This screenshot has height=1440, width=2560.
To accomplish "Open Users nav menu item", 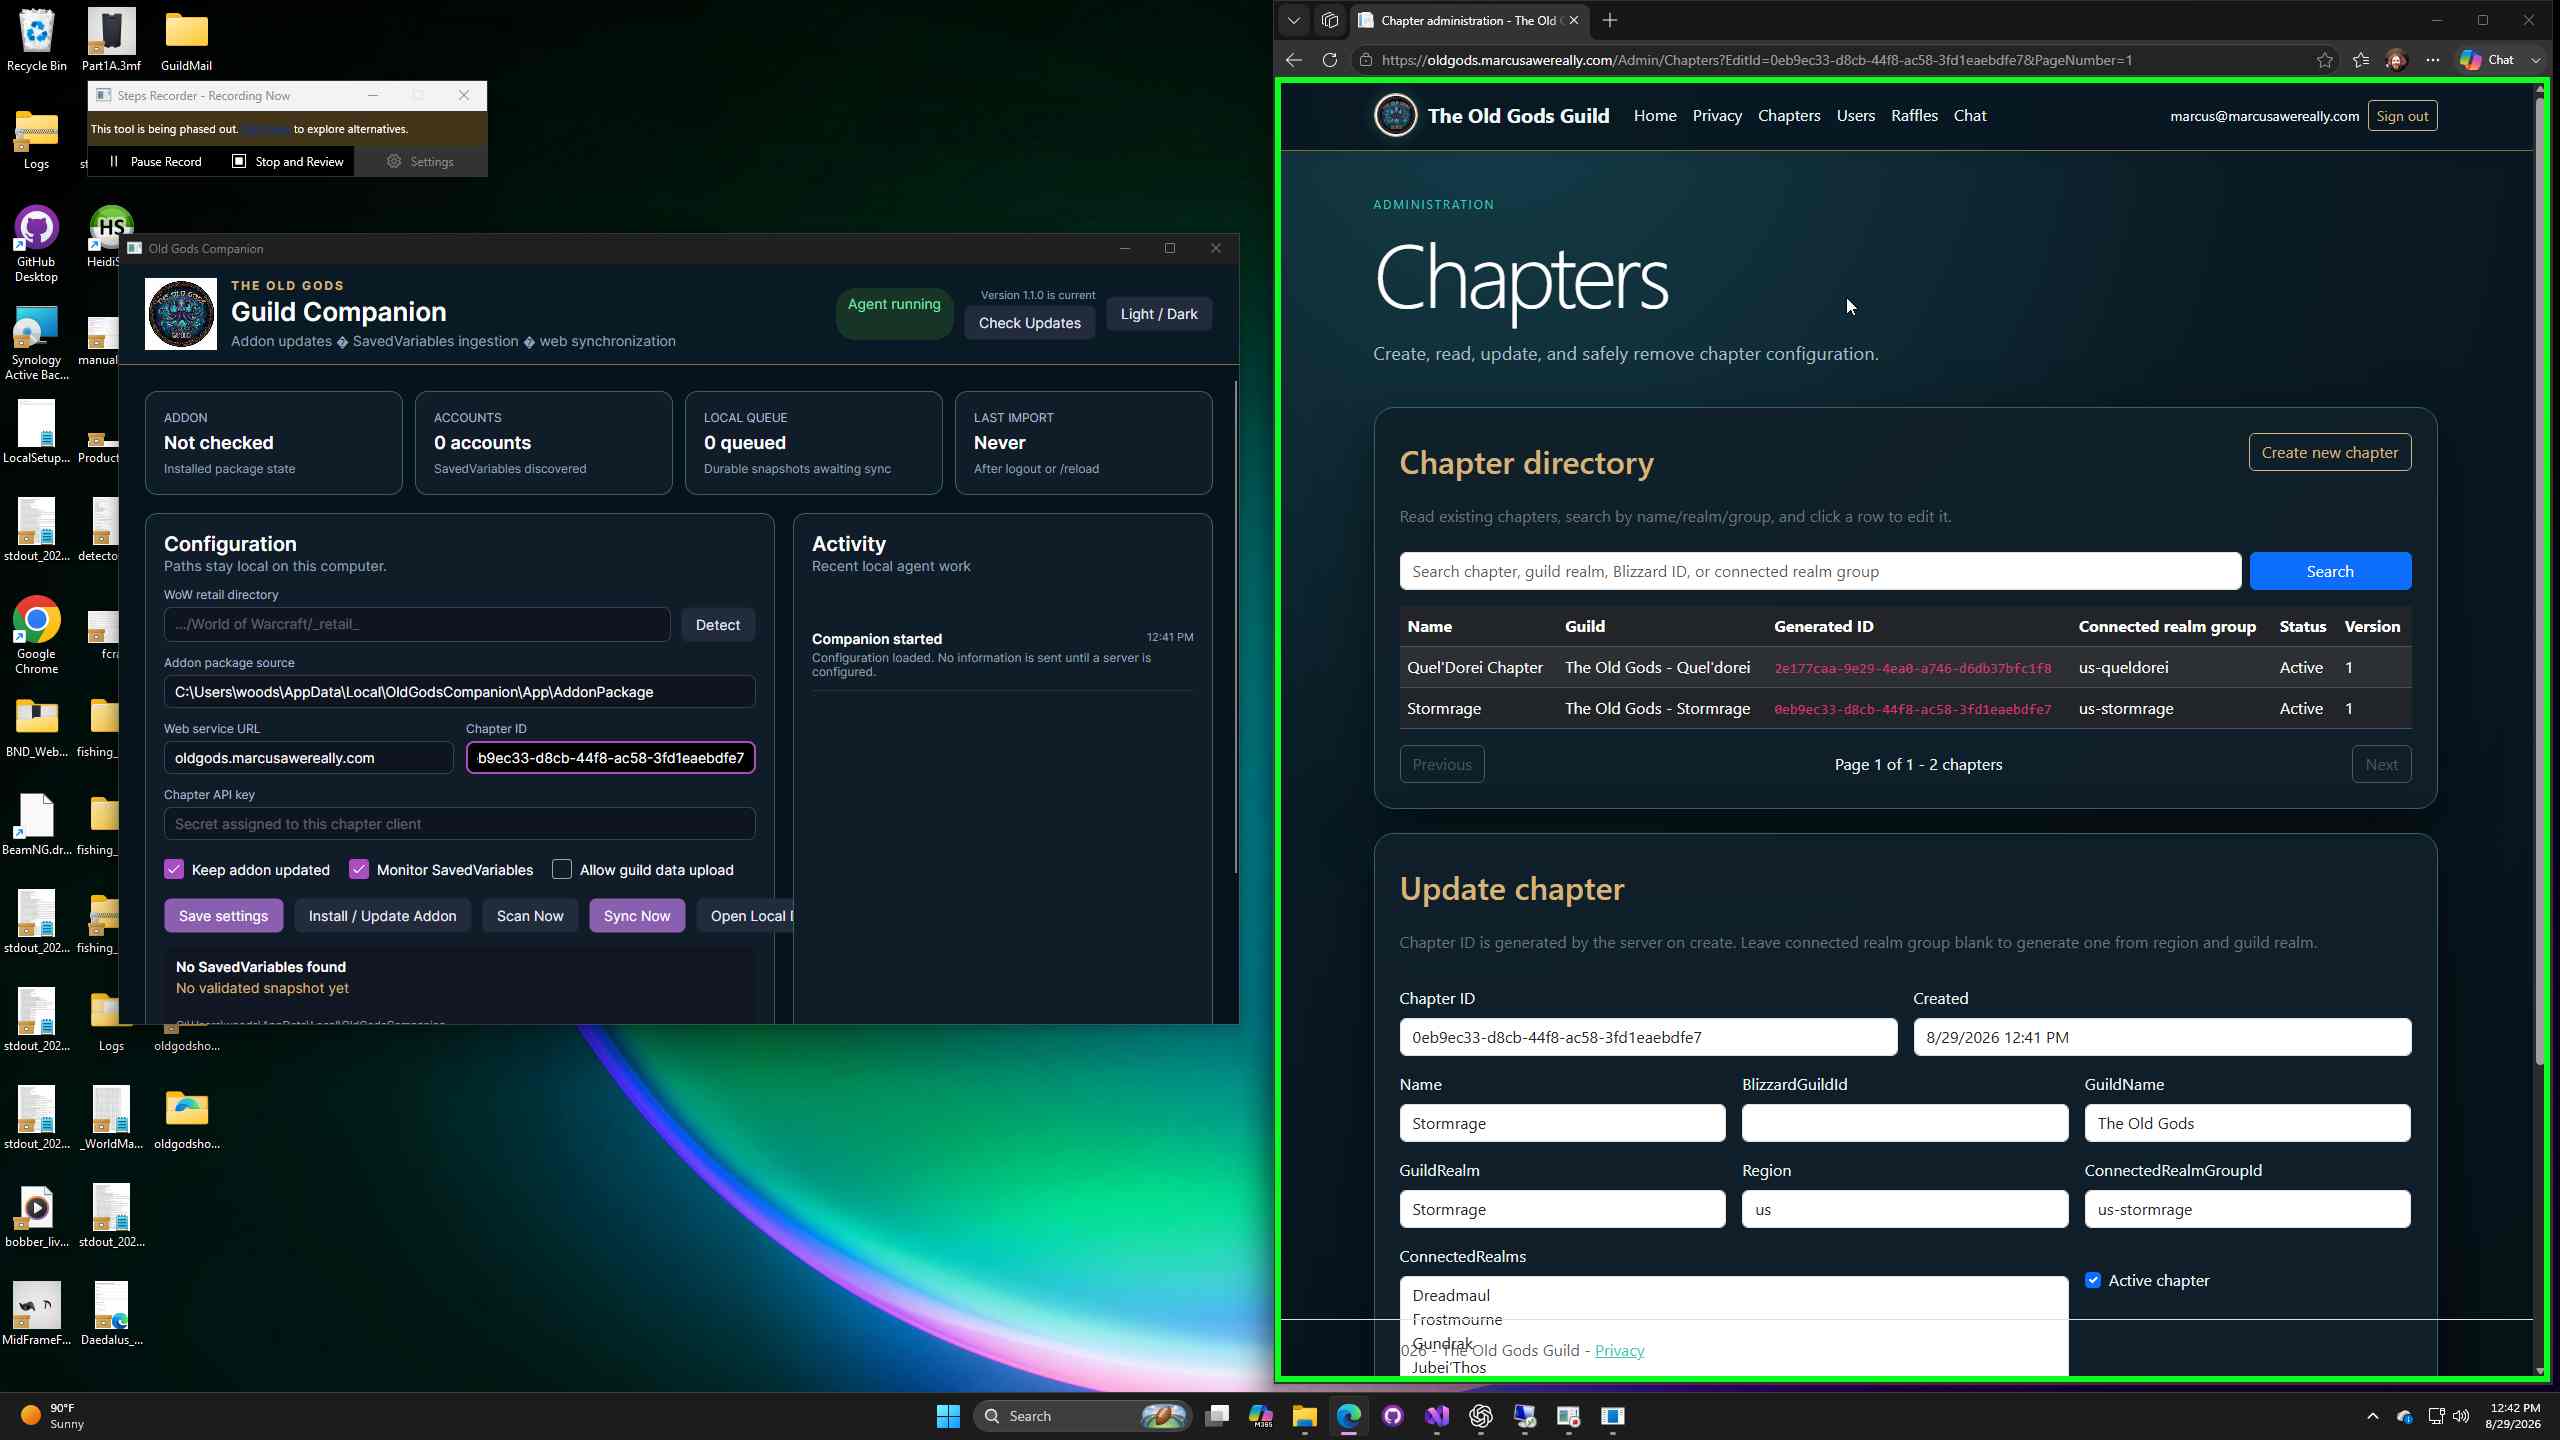I will [x=1856, y=116].
